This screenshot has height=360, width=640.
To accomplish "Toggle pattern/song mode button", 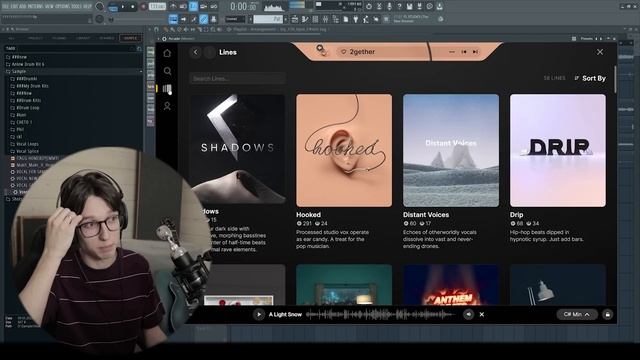I will (113, 7).
